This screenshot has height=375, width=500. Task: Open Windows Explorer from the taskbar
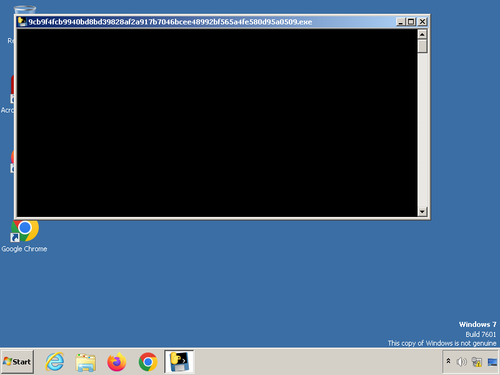click(86, 362)
